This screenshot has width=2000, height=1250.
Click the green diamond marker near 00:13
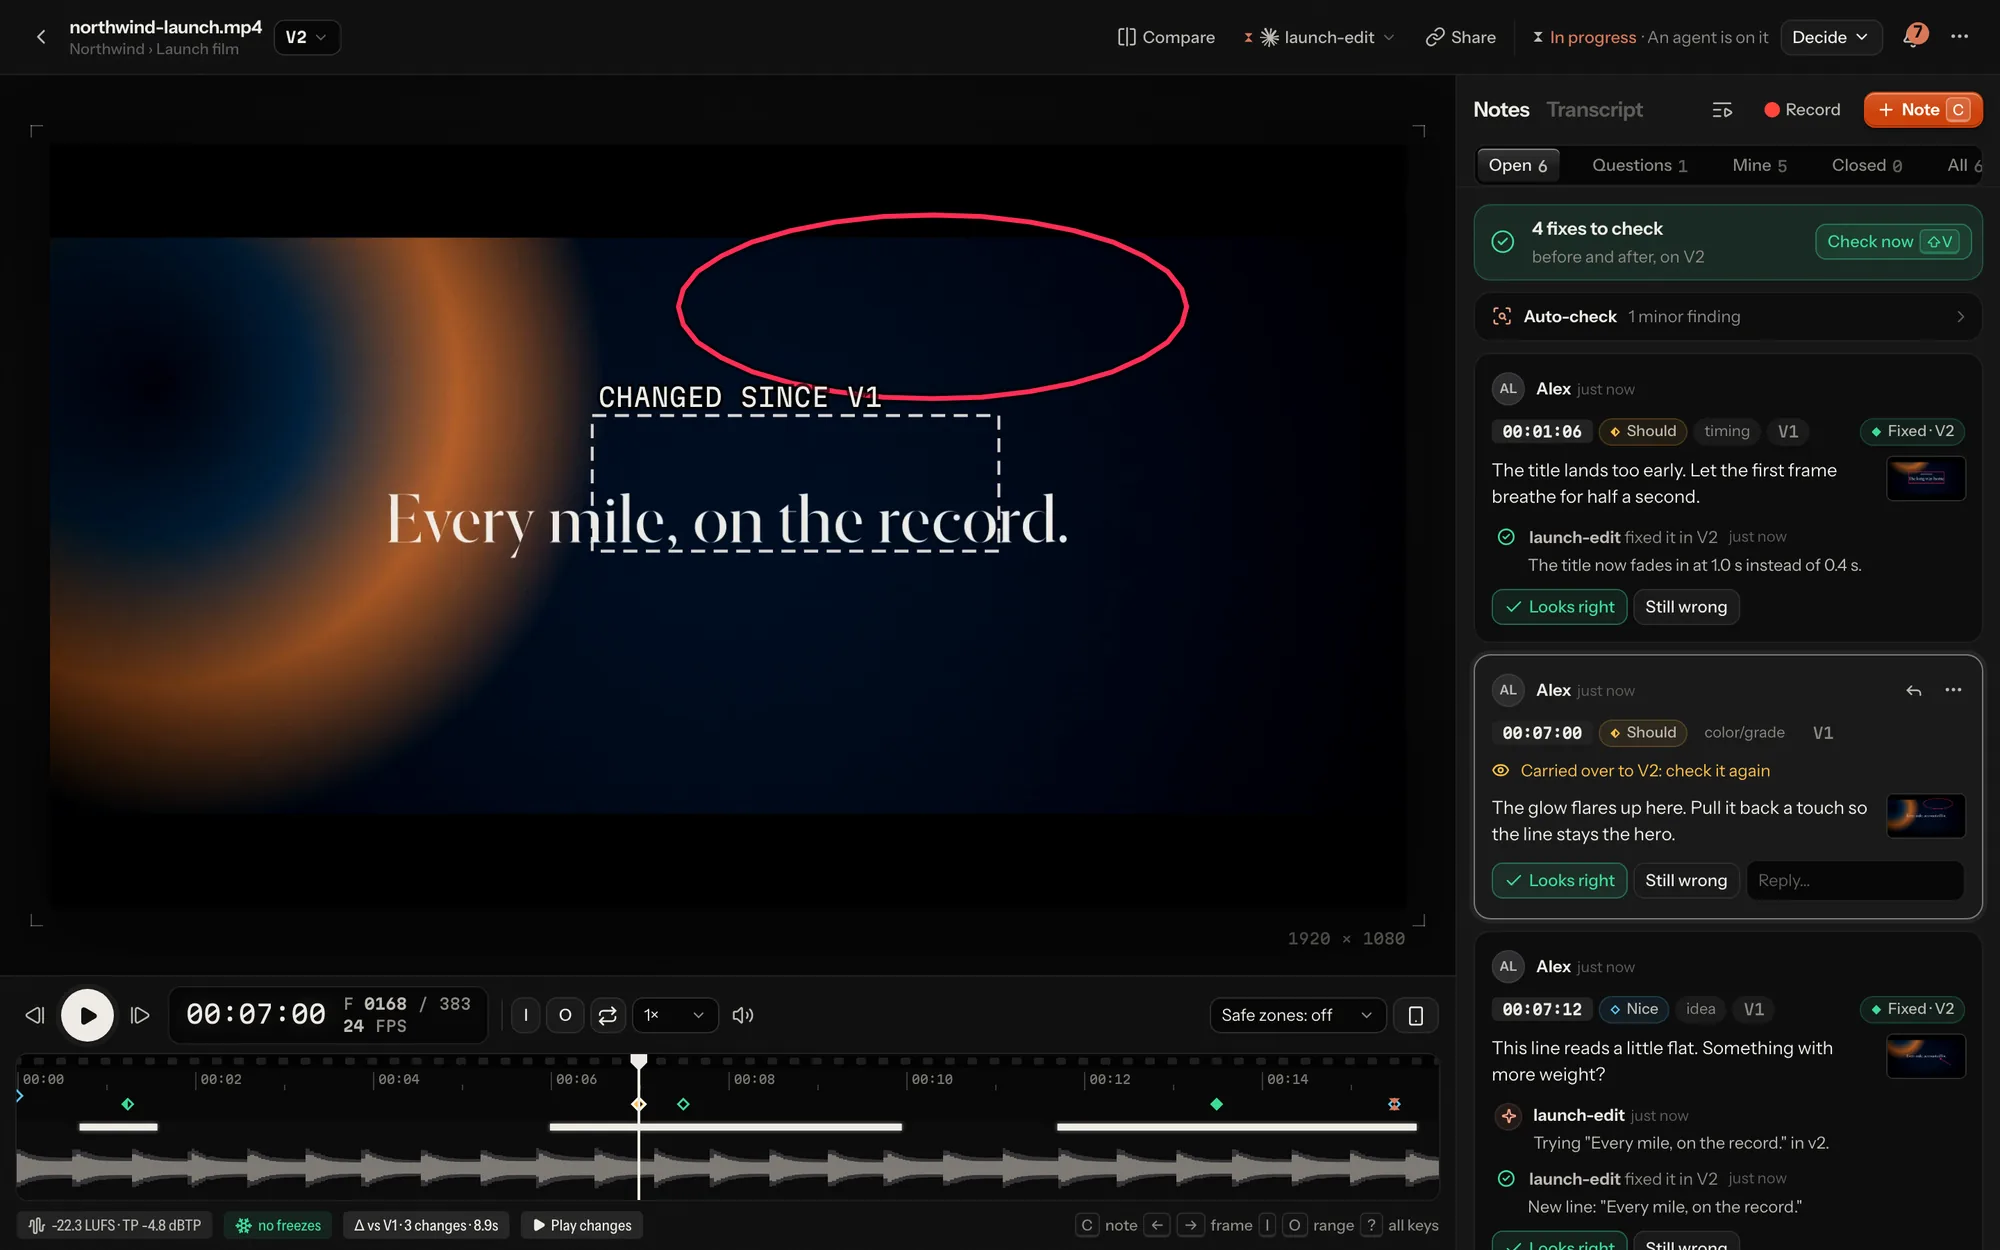pos(1216,1104)
